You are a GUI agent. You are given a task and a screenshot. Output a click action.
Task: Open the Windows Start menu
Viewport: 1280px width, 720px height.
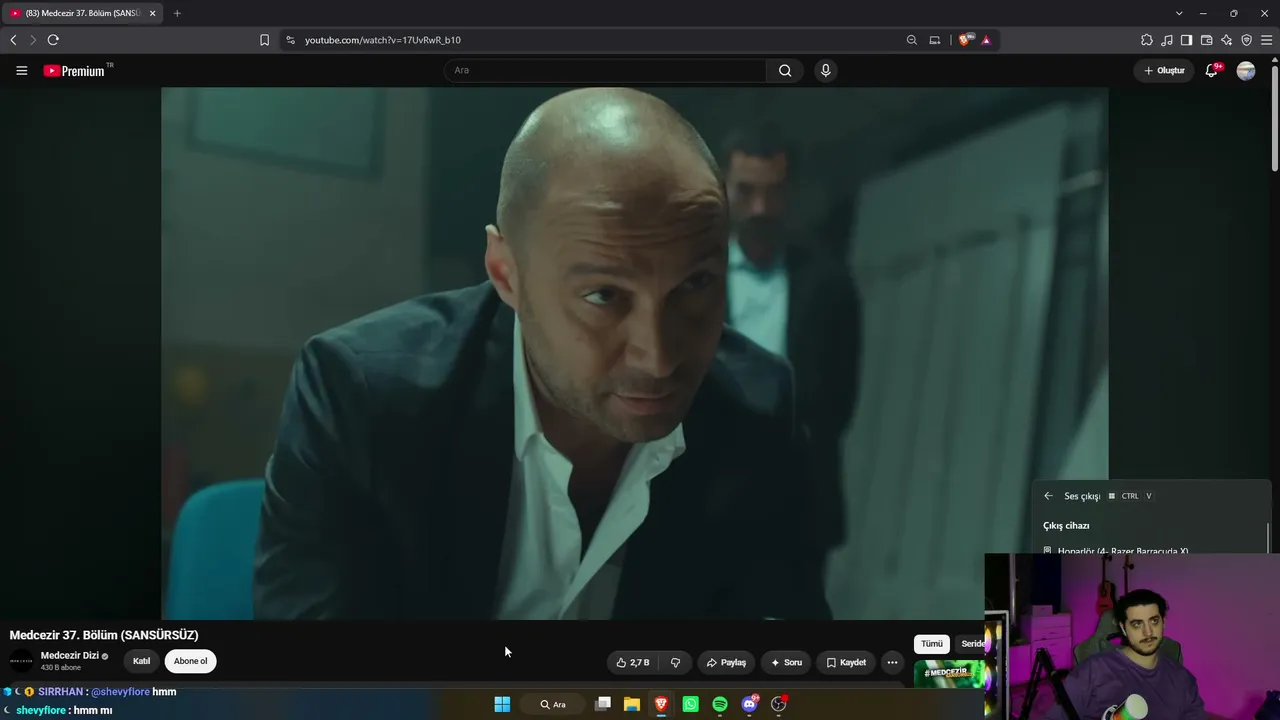tap(502, 704)
